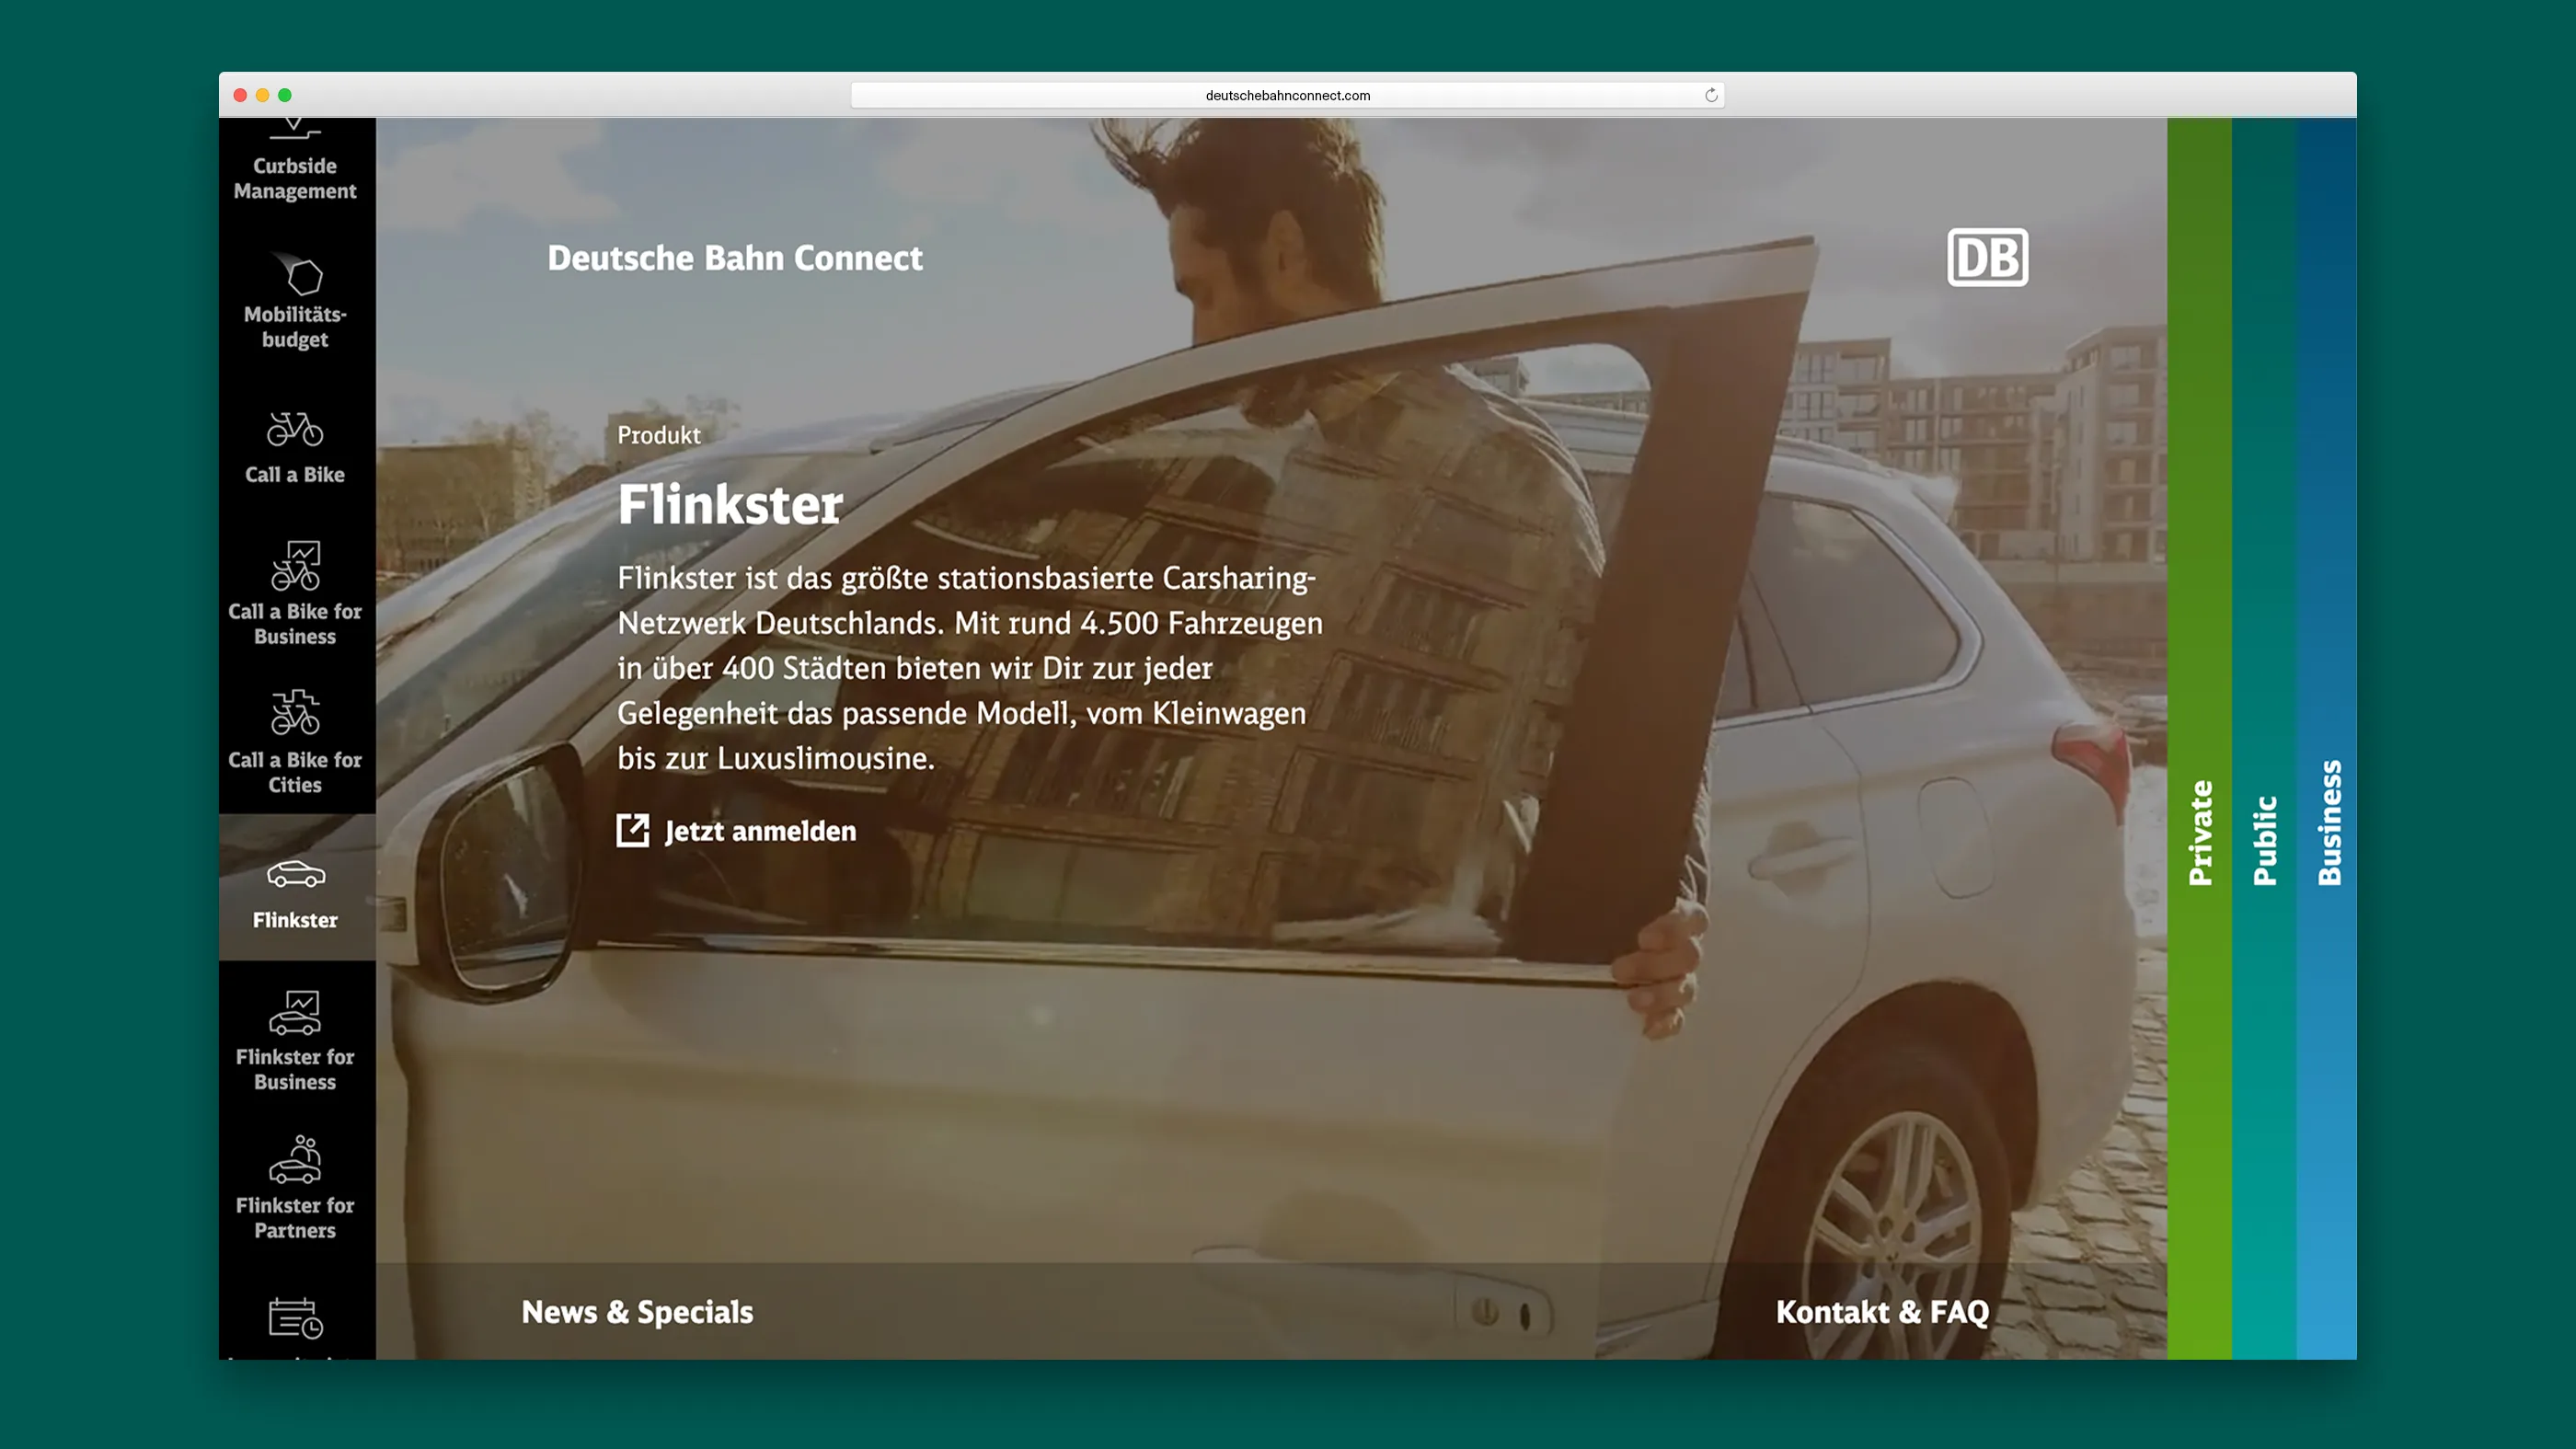Select Flinkster for Partners icon

tap(295, 1159)
